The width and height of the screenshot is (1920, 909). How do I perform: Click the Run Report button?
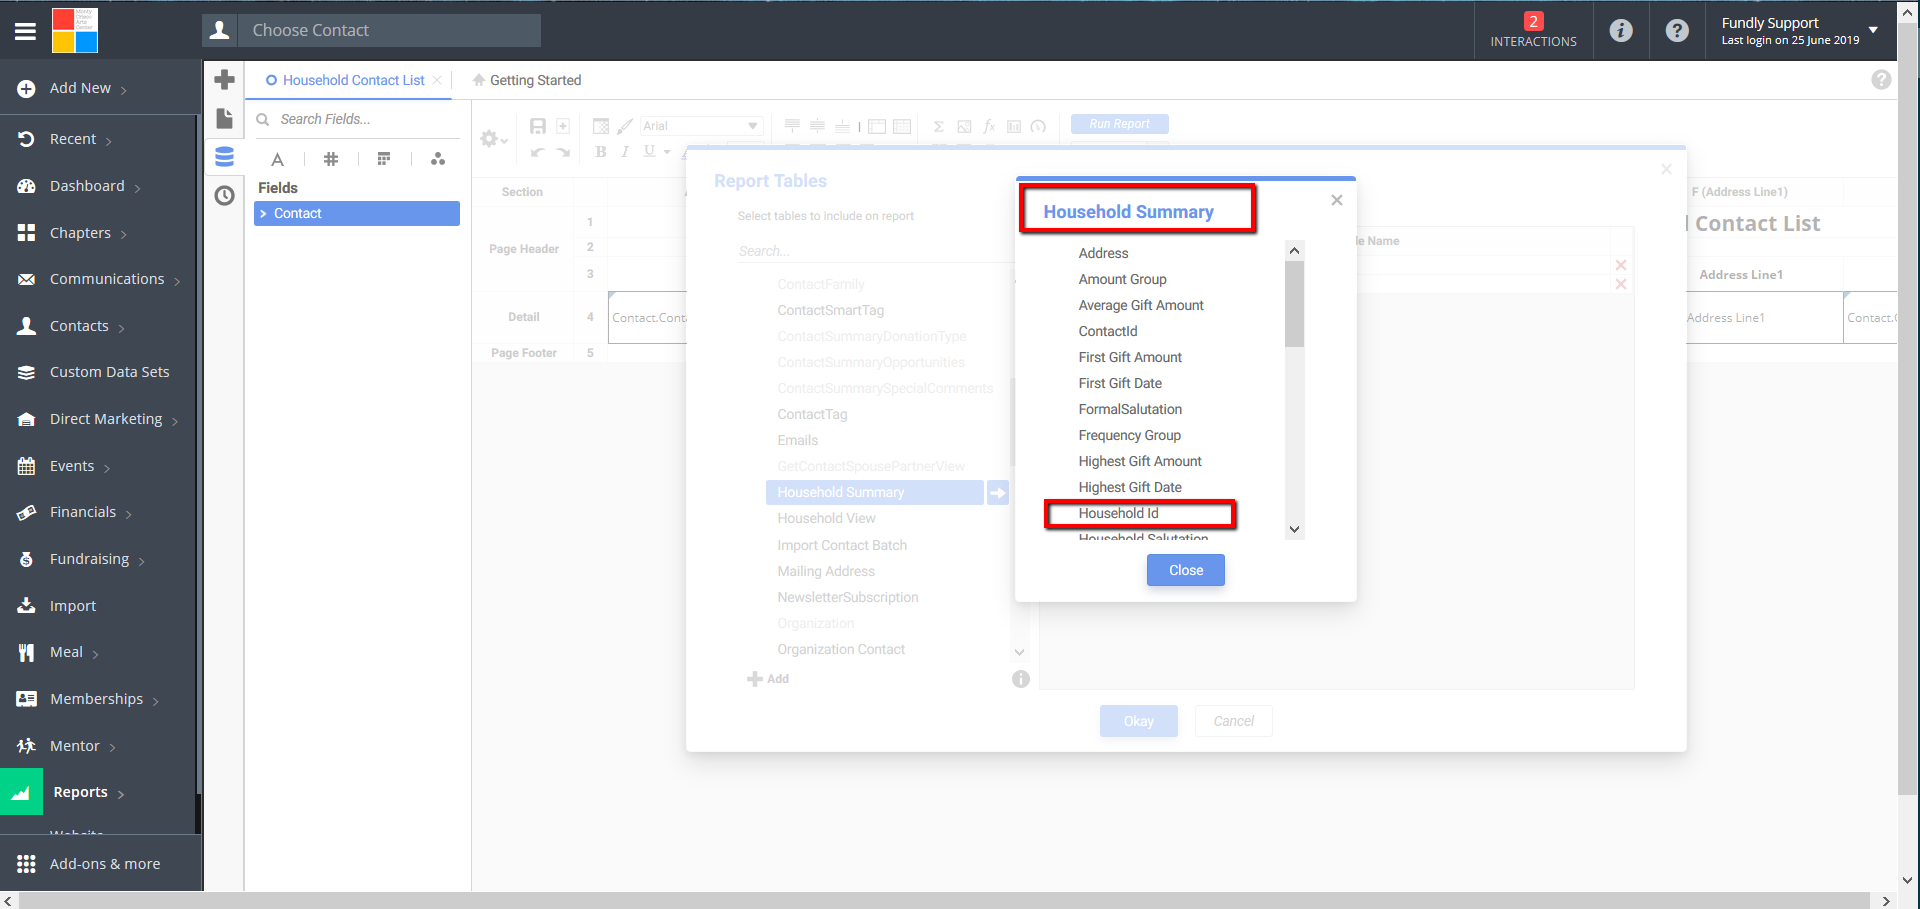click(1119, 124)
